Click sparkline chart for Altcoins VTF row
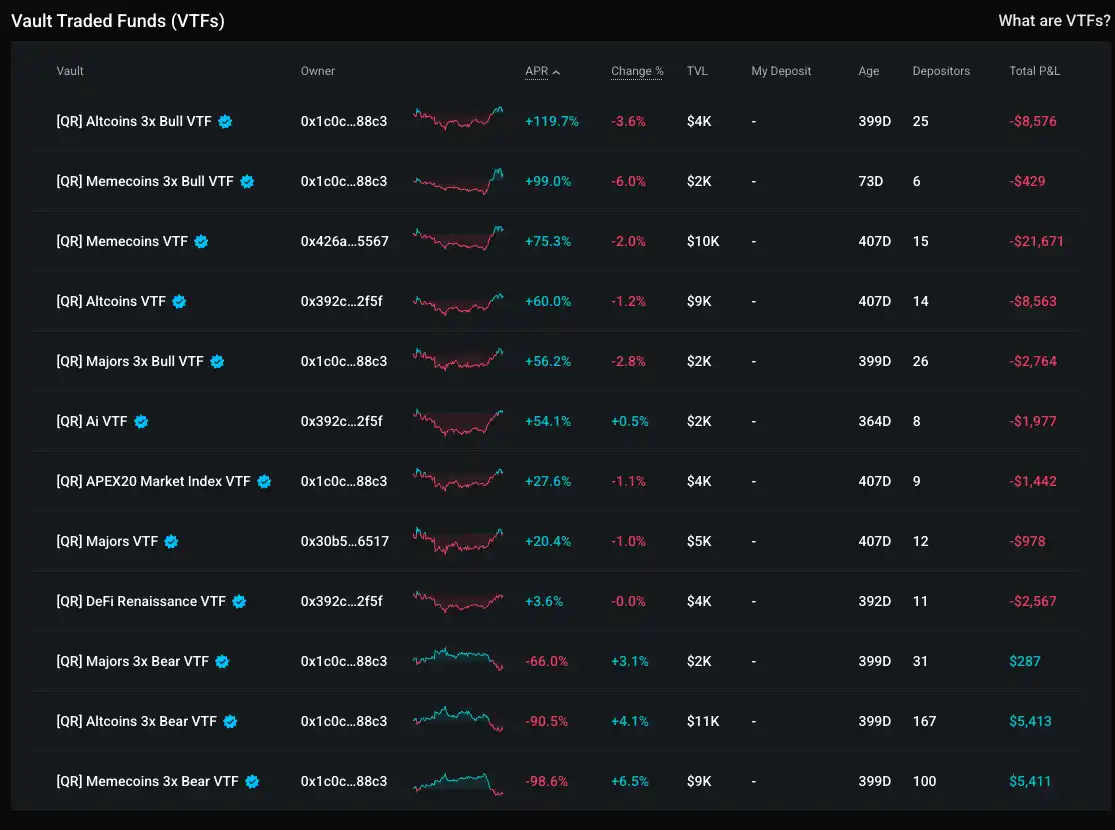Screen dimensions: 1115x830 coord(458,301)
